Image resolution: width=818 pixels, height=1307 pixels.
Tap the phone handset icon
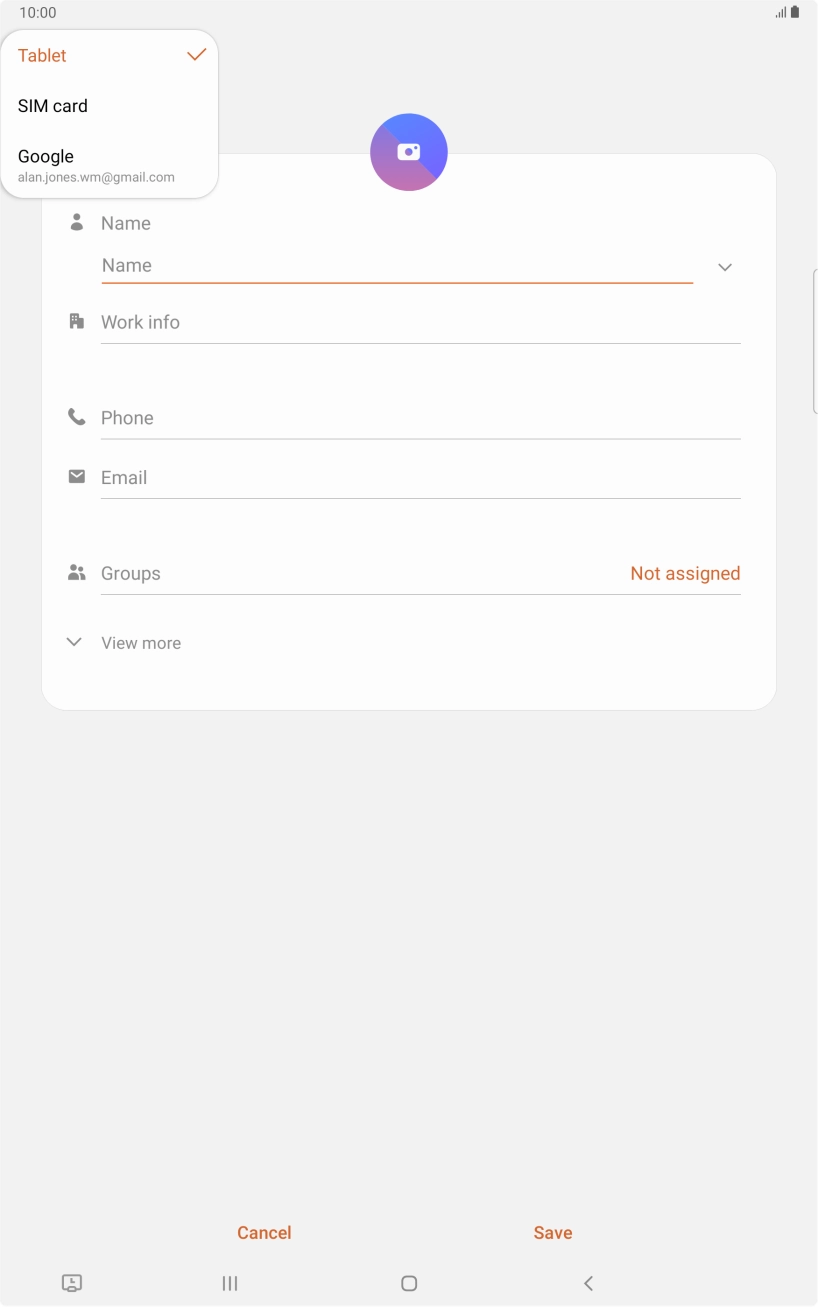tap(76, 417)
